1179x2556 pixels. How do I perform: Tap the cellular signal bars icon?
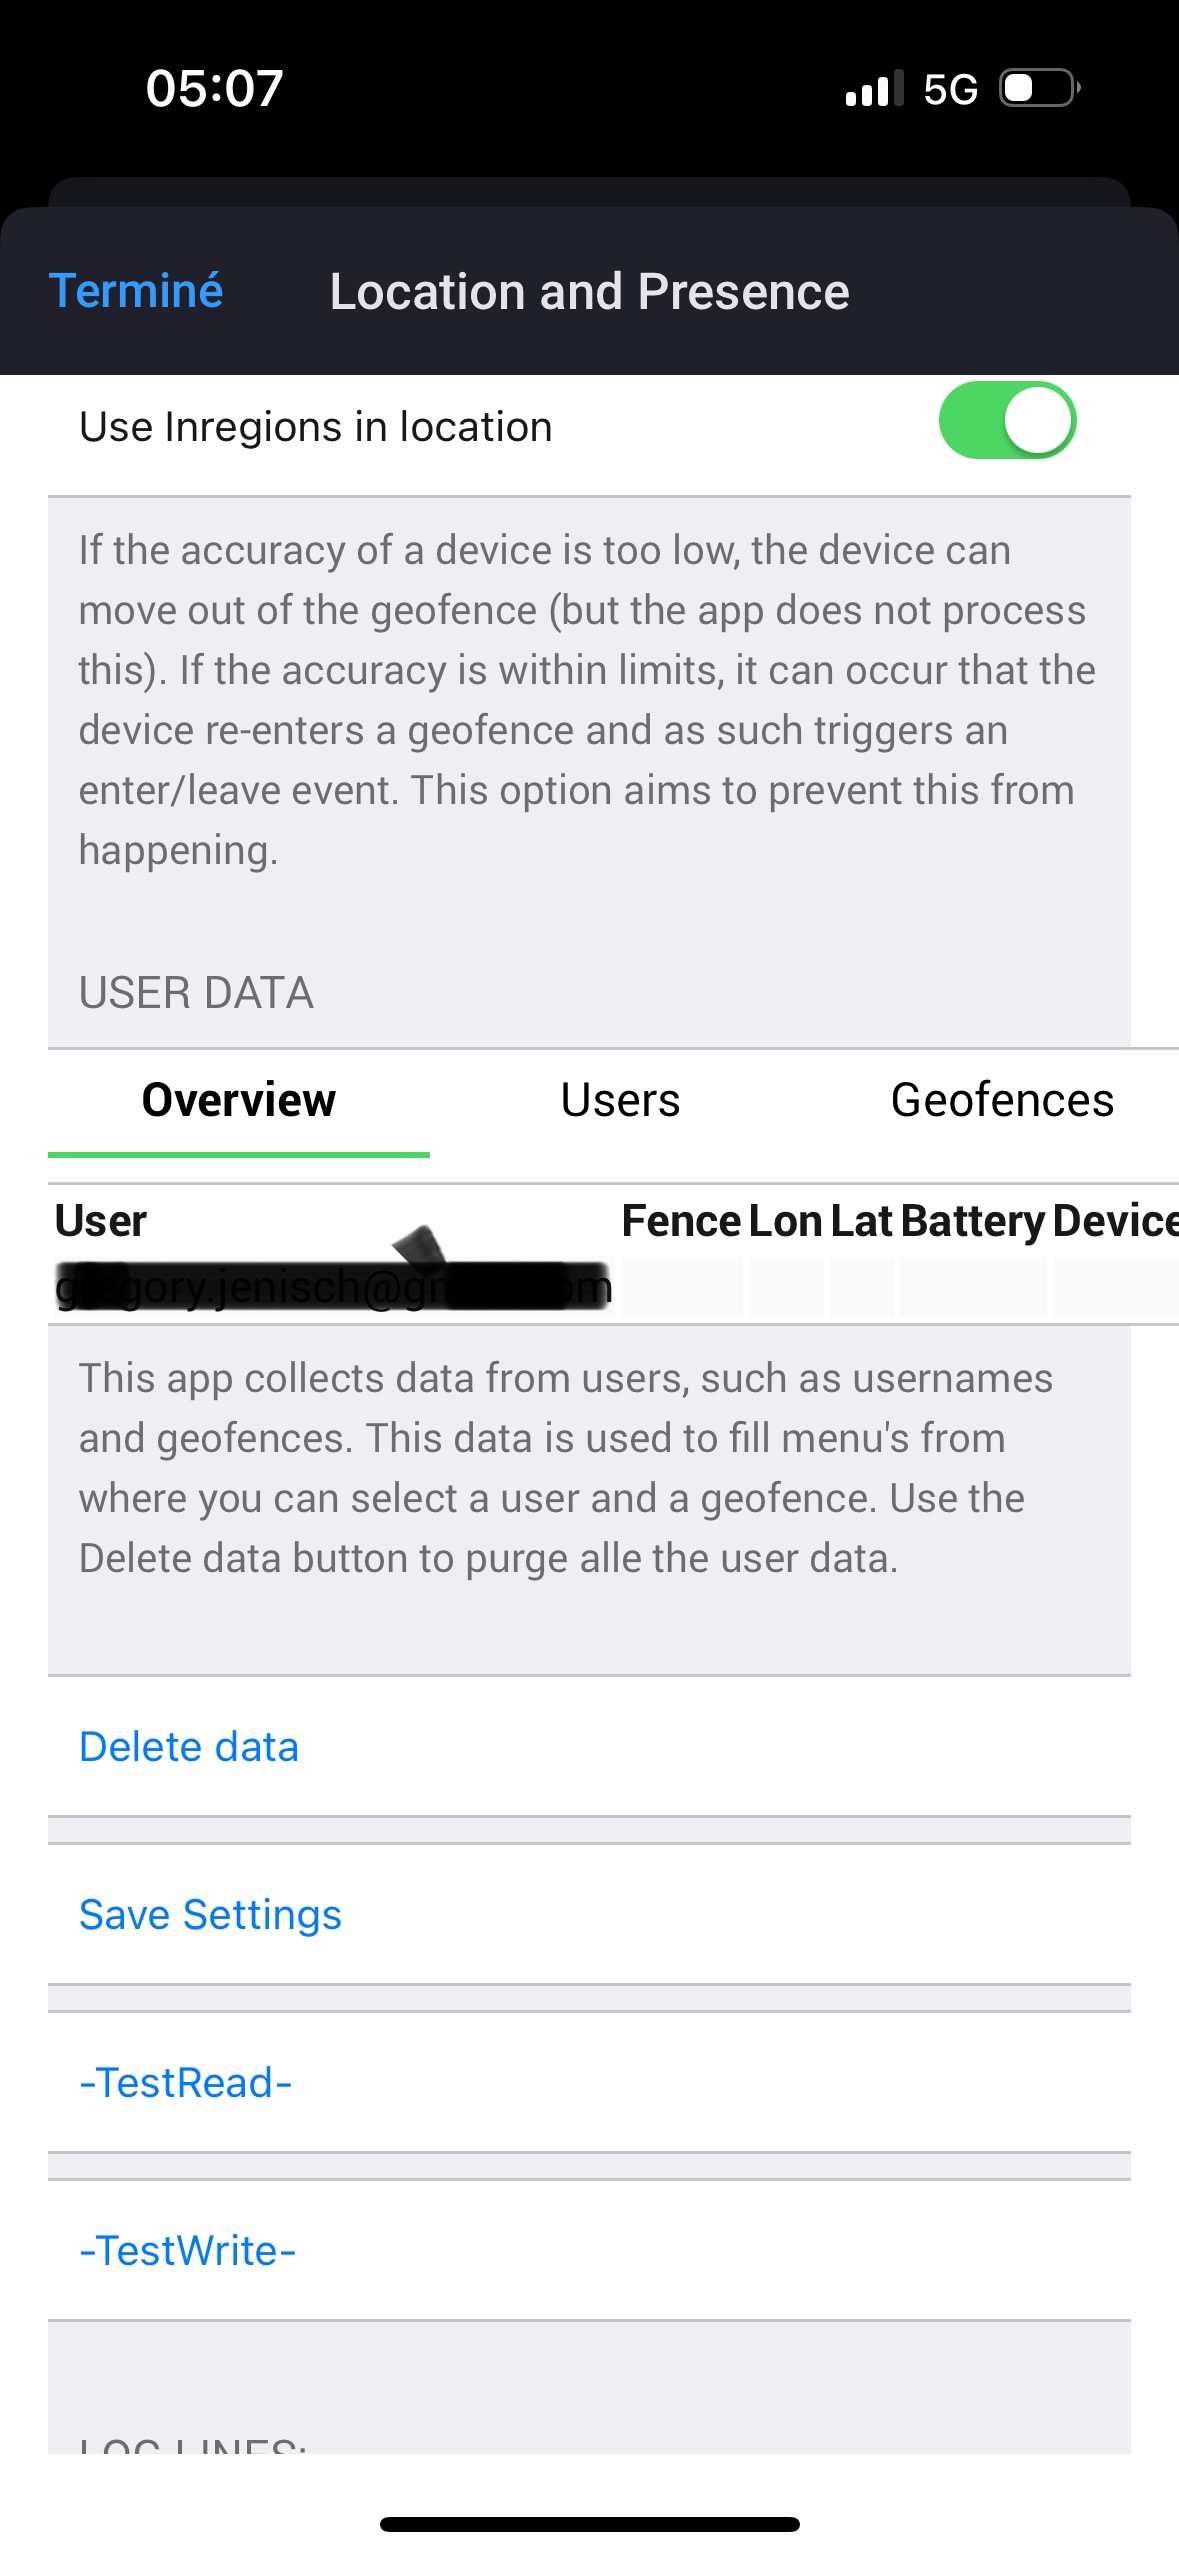click(874, 88)
